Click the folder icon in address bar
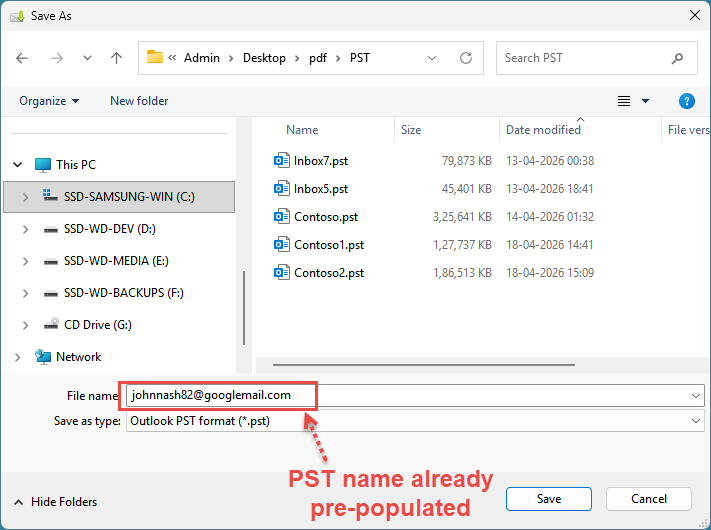Screen dimensions: 711x530 click(155, 57)
